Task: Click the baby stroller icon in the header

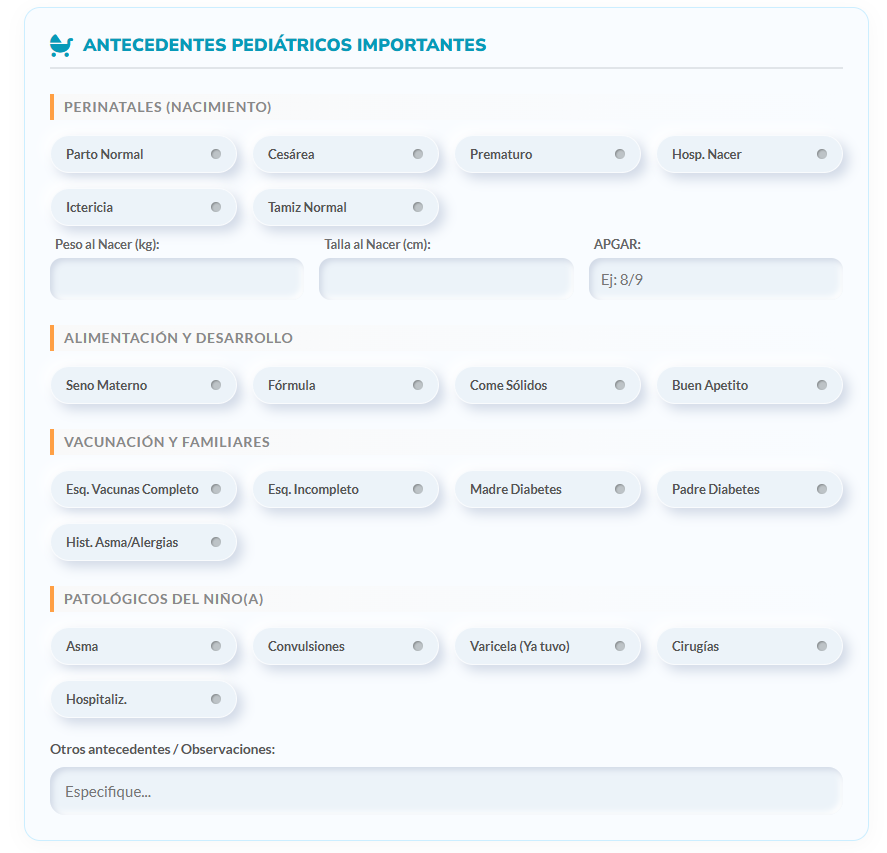Action: coord(59,44)
